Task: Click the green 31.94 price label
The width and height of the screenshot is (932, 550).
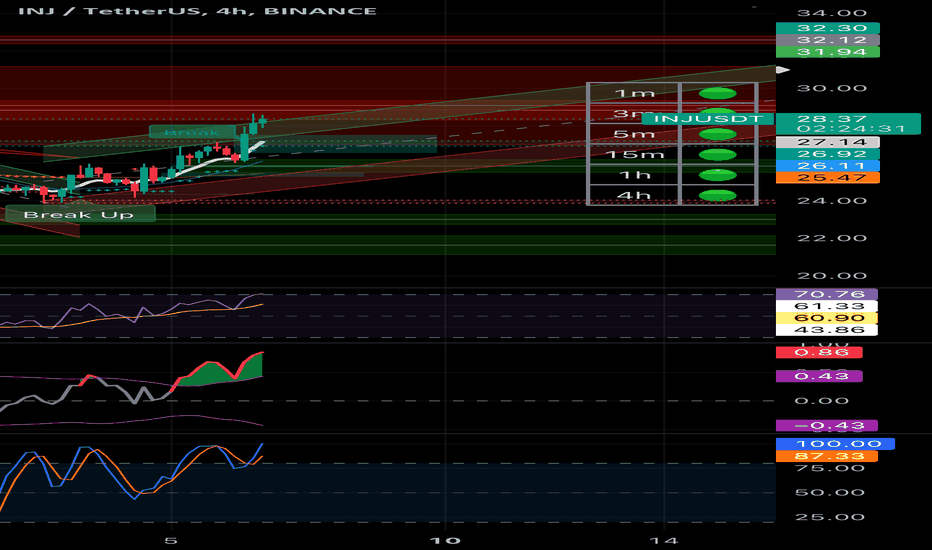Action: (x=827, y=52)
